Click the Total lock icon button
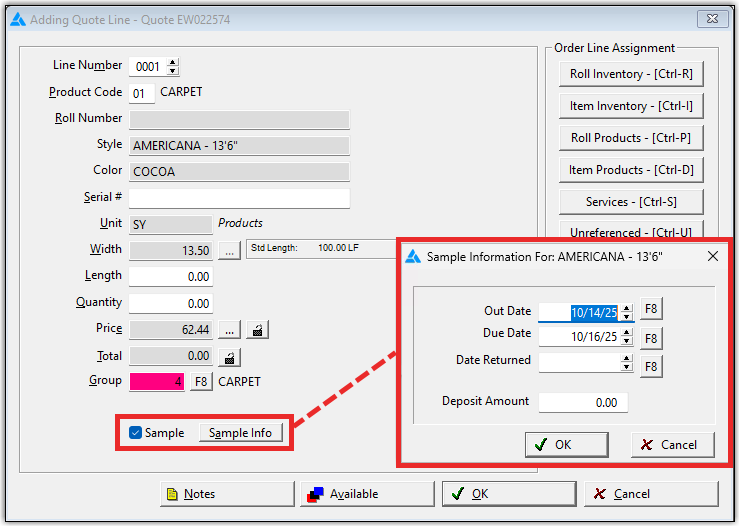Image resolution: width=740 pixels, height=527 pixels. [229, 358]
